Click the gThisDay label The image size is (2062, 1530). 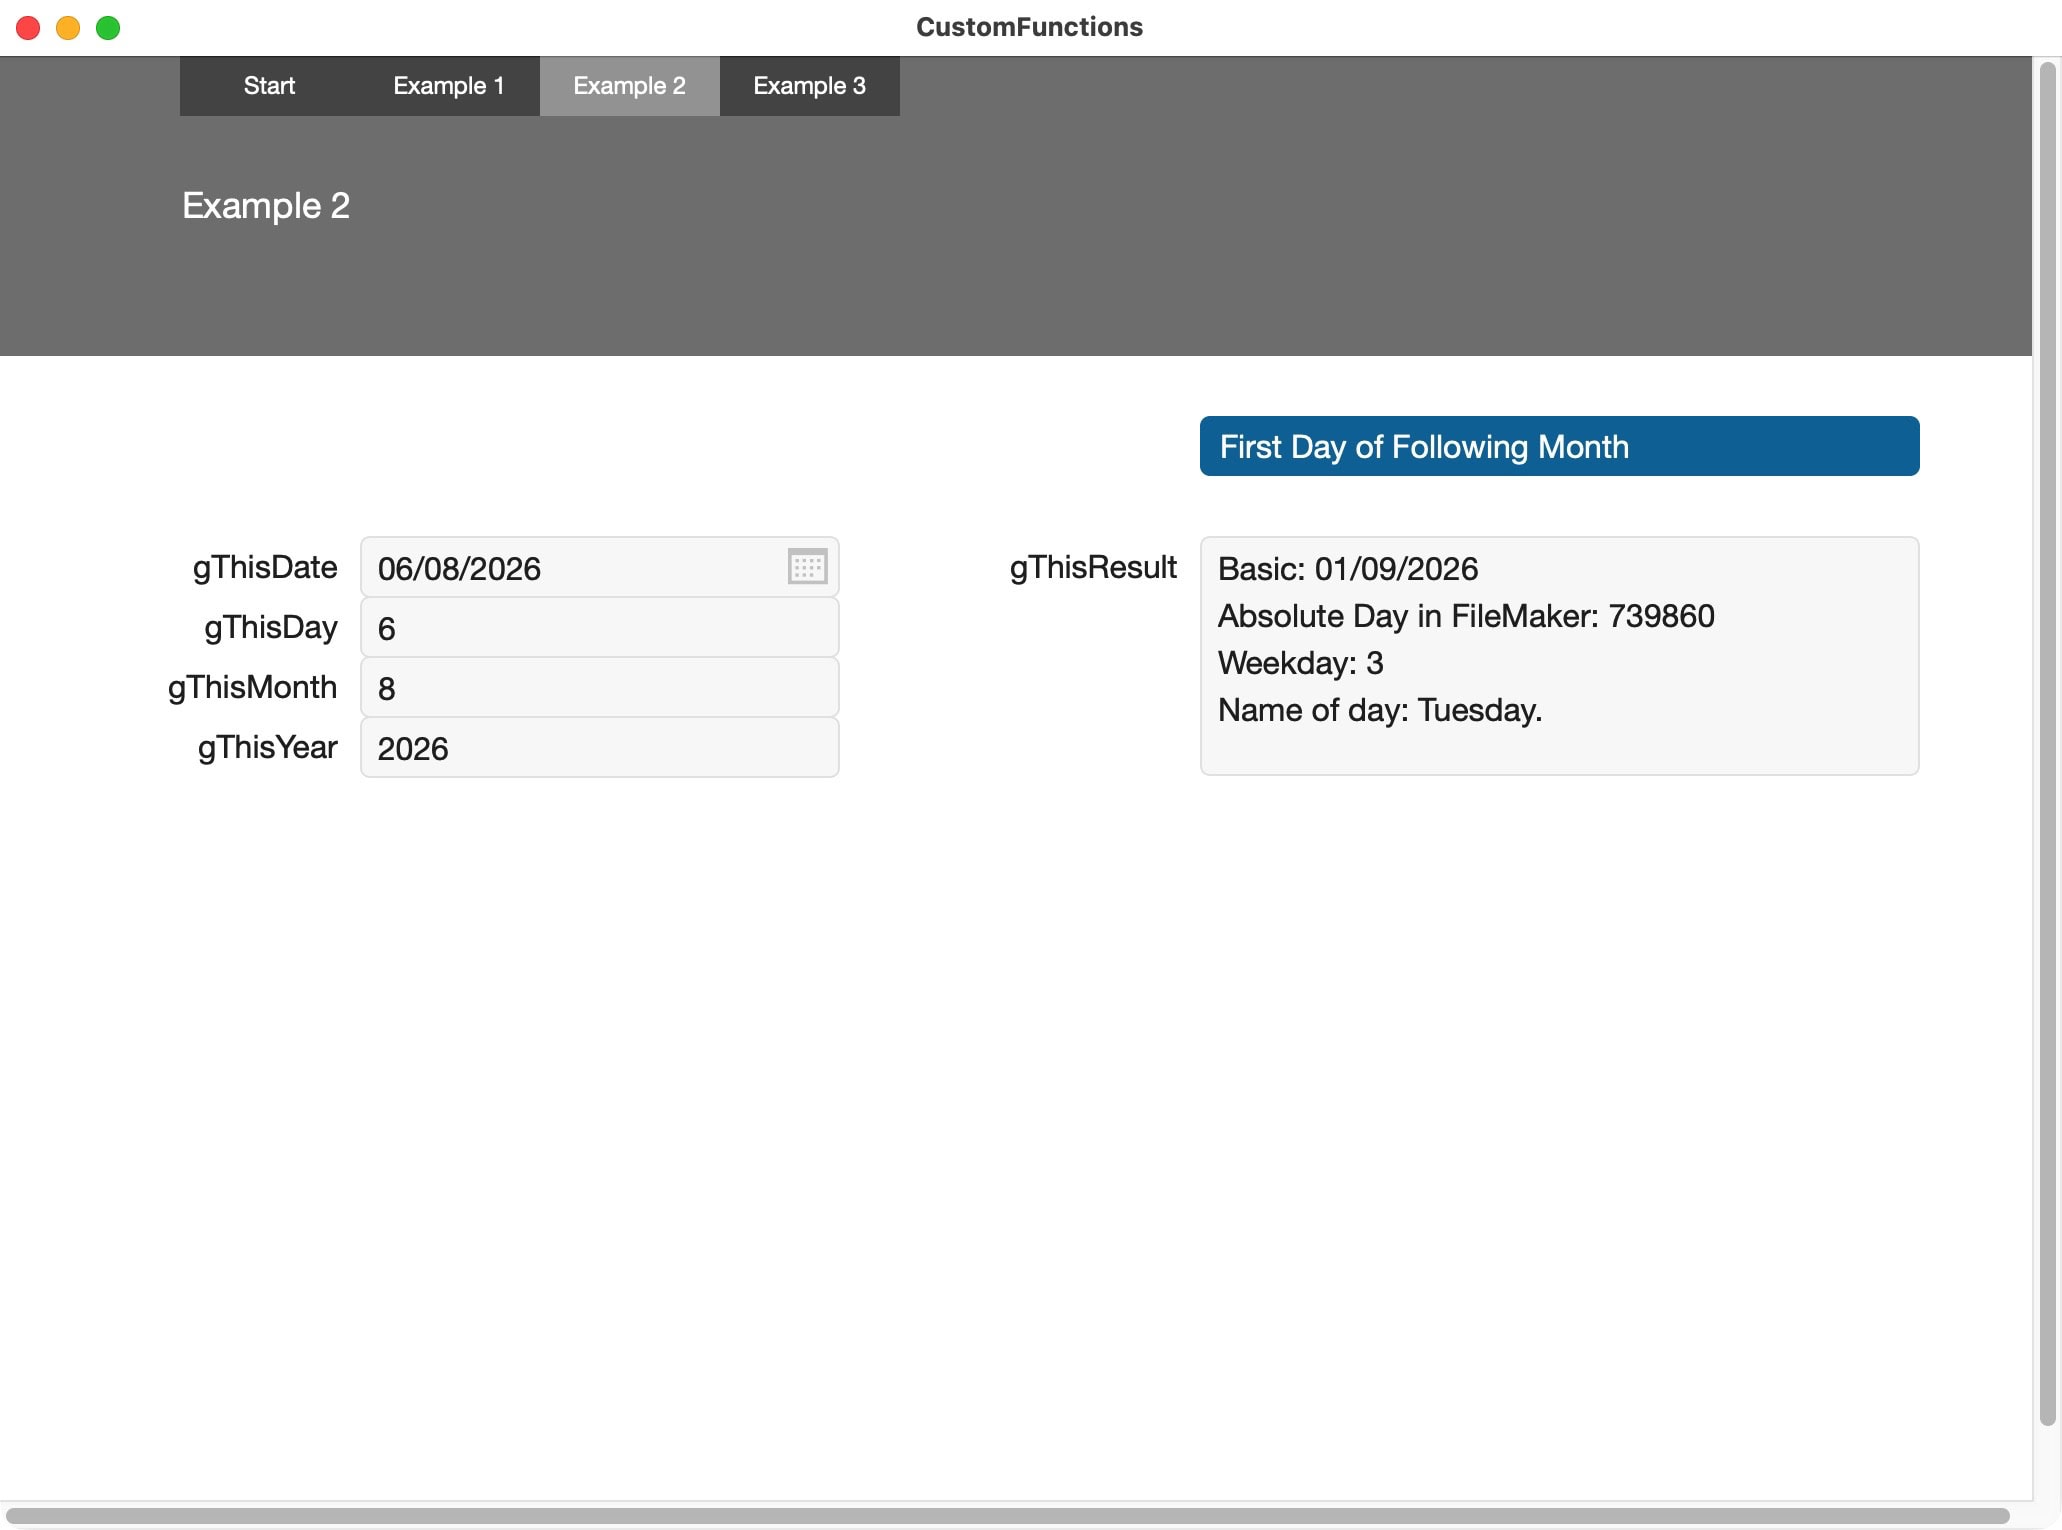271,628
